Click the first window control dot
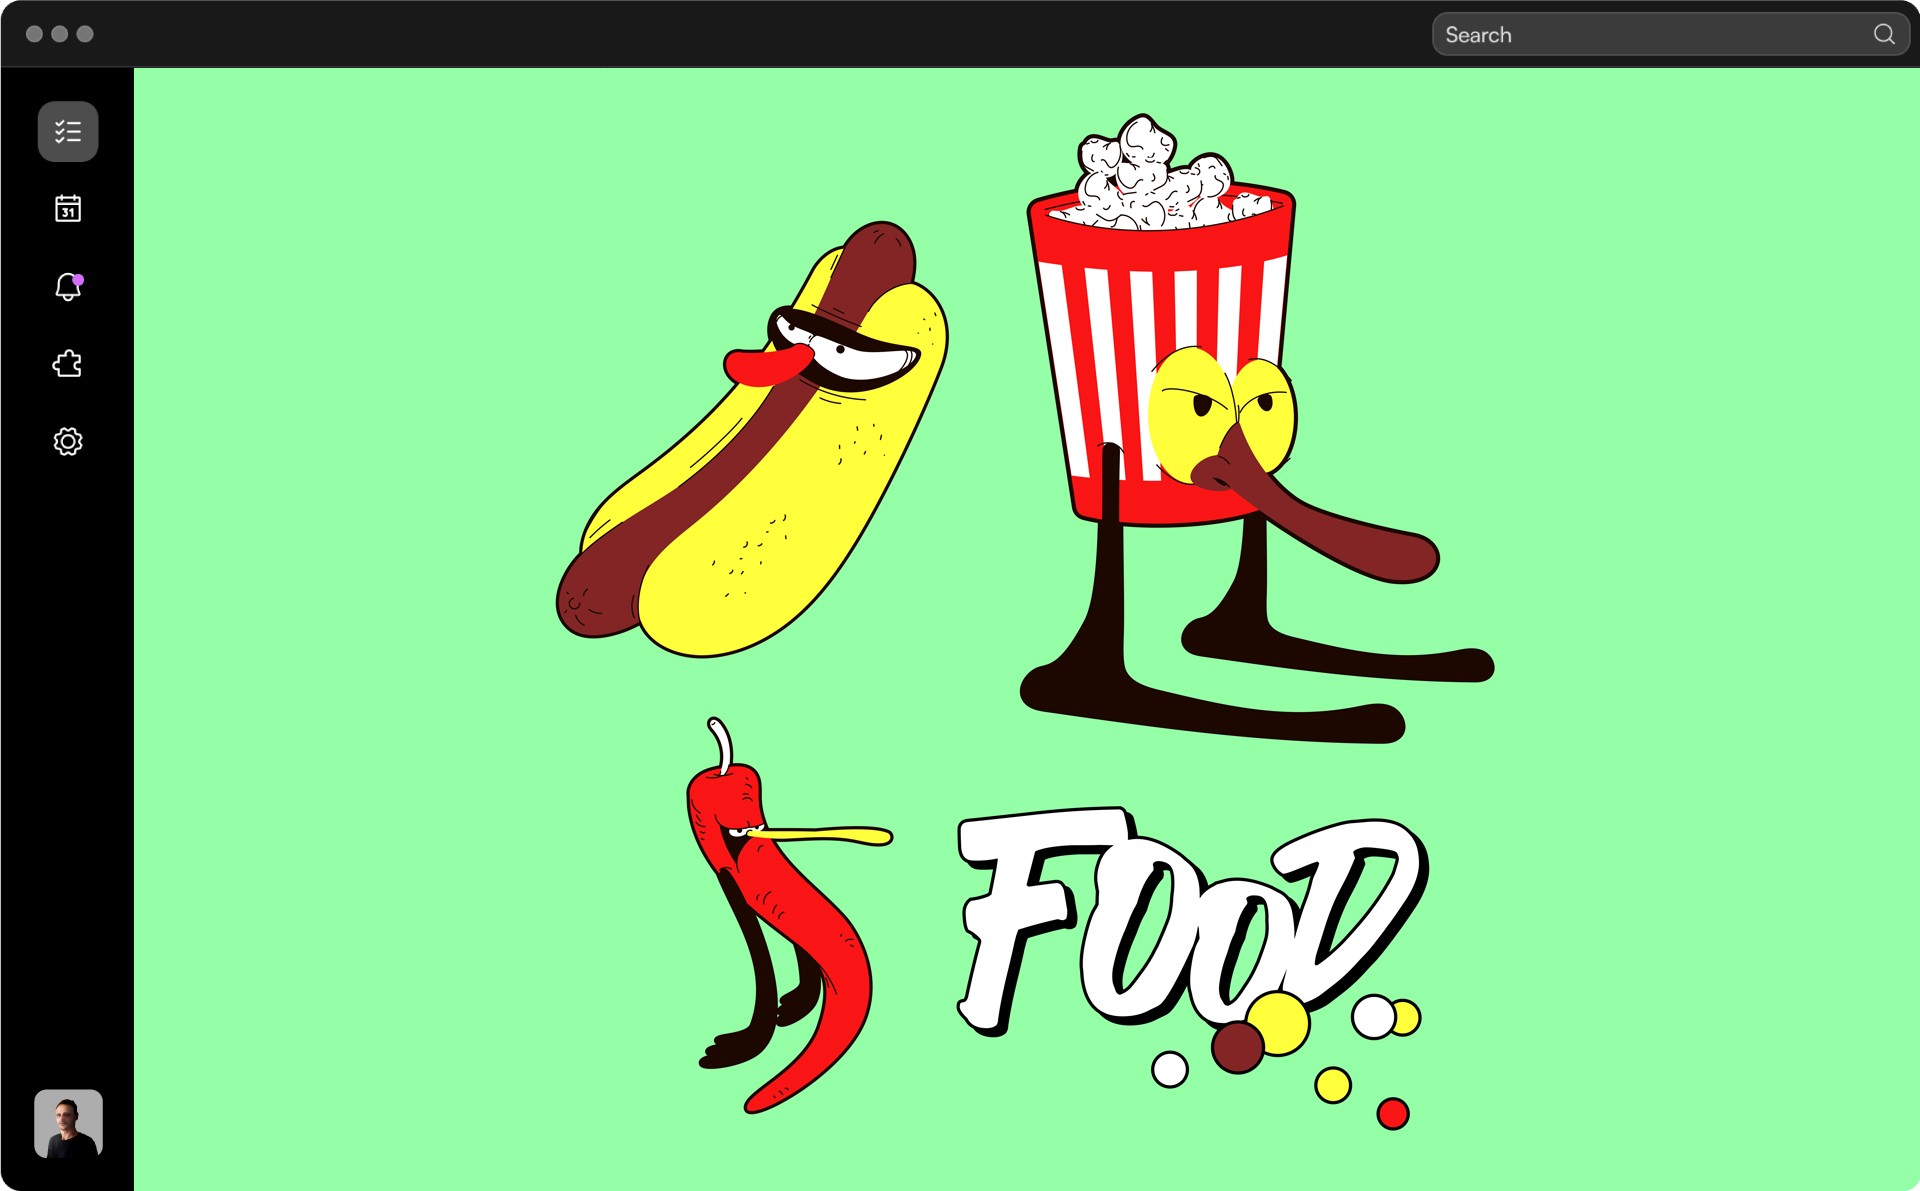Screen dimensions: 1920x1191 click(34, 34)
